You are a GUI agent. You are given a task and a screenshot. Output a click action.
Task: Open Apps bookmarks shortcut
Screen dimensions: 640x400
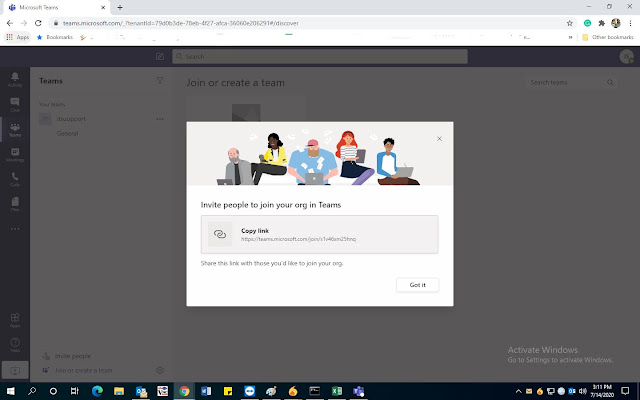(x=18, y=37)
